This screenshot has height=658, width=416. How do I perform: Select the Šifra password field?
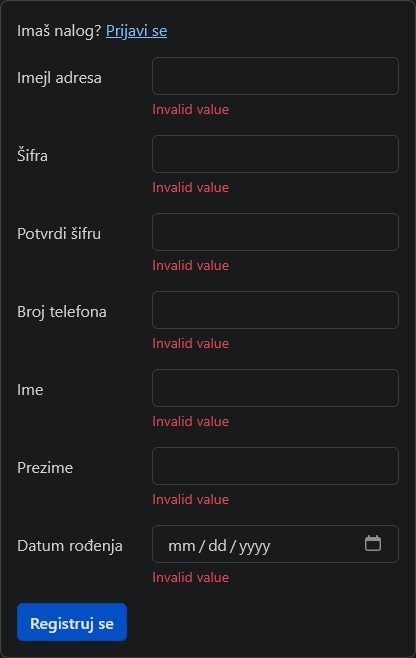(275, 154)
